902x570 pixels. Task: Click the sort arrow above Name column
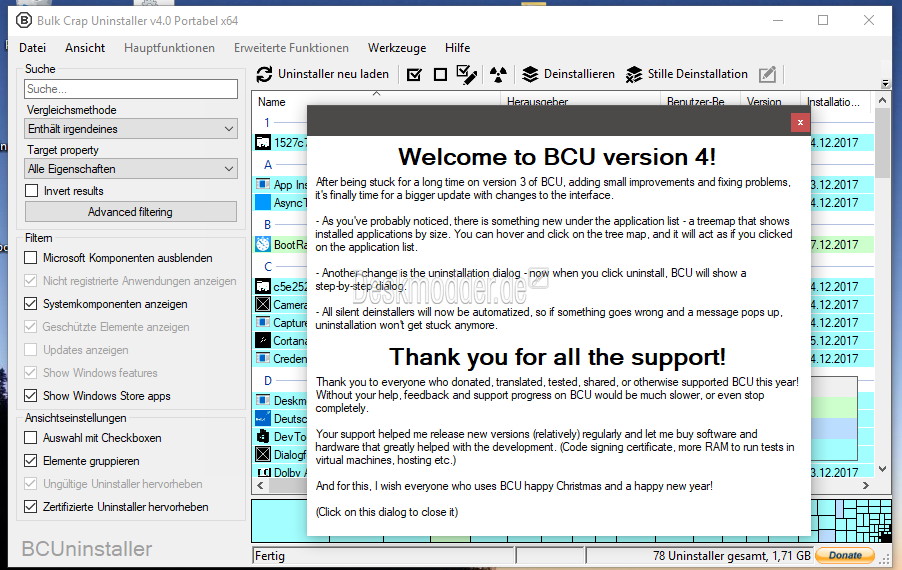376,93
